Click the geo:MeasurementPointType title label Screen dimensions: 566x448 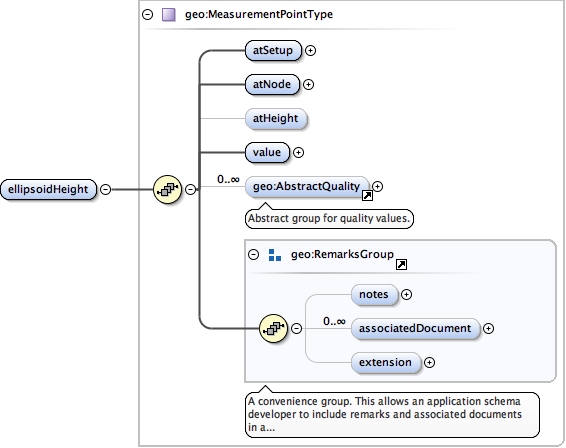click(x=259, y=14)
